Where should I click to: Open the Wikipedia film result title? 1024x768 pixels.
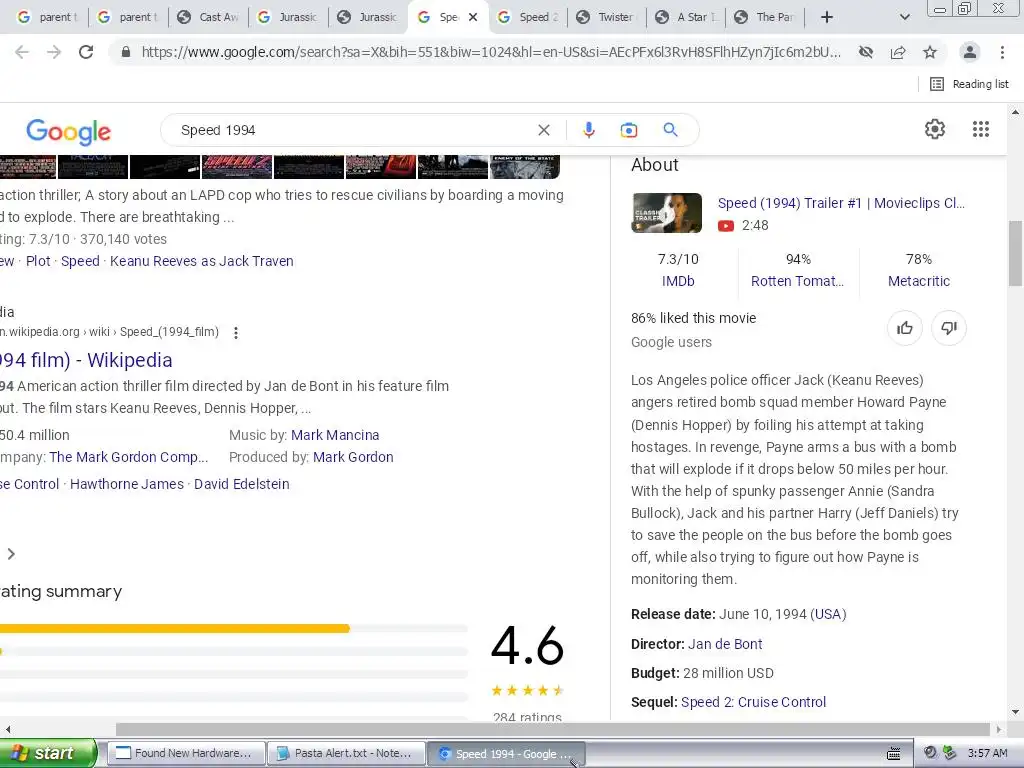click(x=86, y=360)
